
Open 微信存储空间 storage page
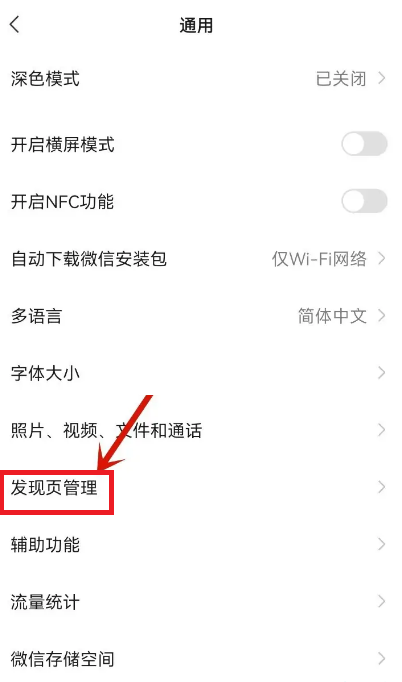point(201,657)
